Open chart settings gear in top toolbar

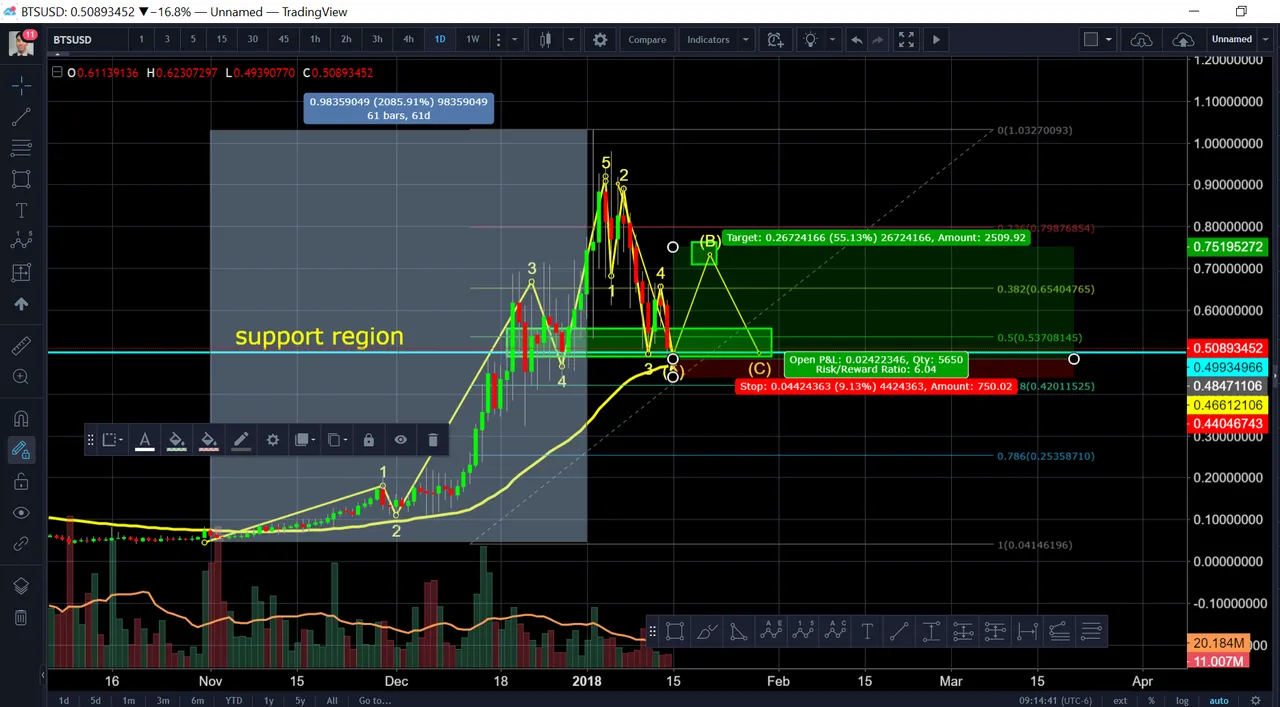tap(600, 40)
